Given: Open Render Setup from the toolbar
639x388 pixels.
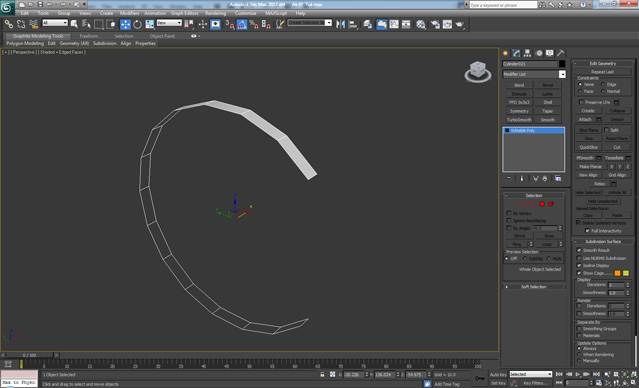Looking at the screenshot, I should click(x=435, y=24).
